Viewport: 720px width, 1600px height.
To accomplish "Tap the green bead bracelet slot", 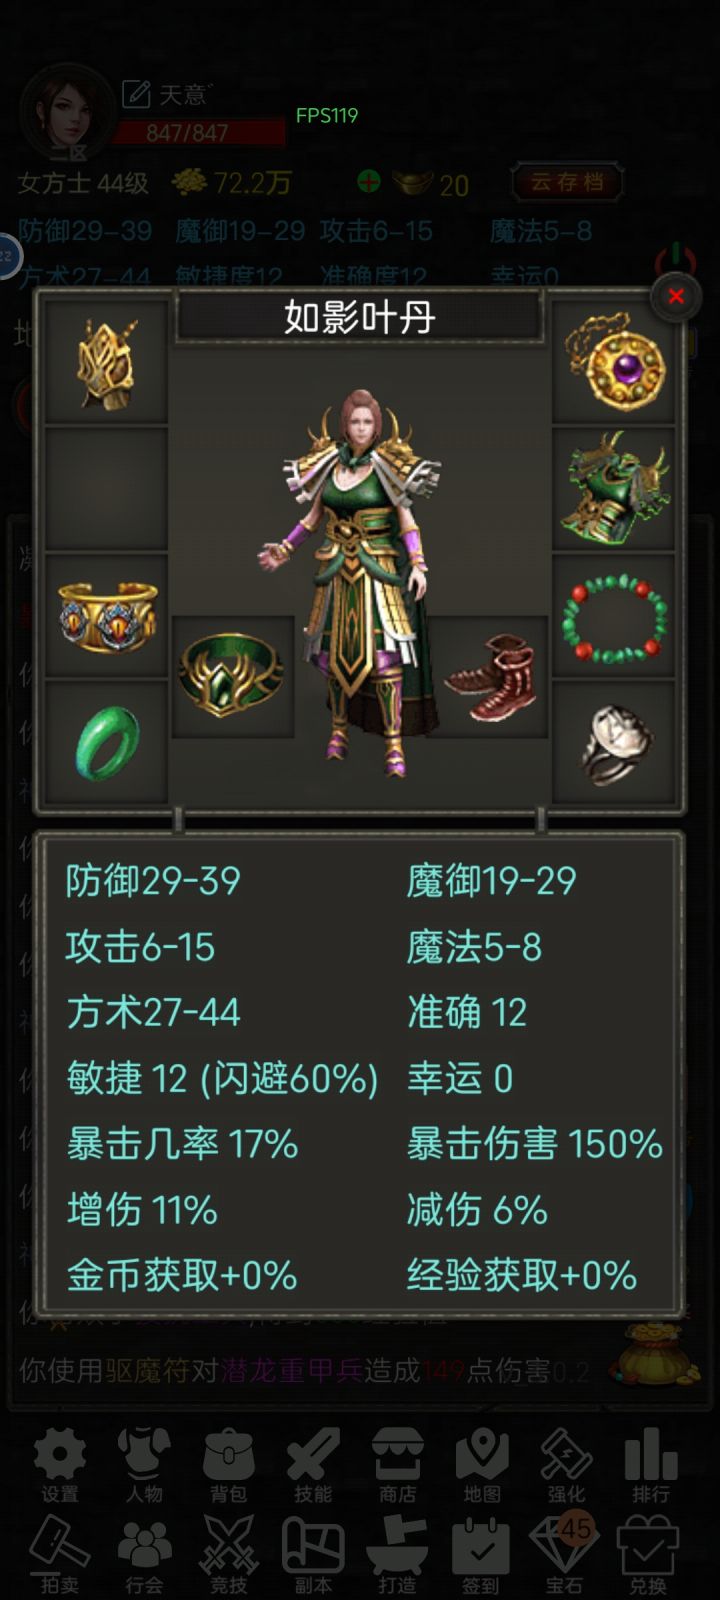I will 614,613.
